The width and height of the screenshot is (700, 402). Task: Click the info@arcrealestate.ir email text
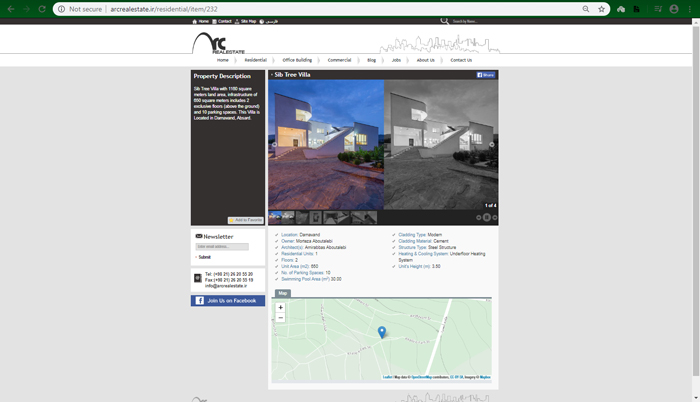point(226,286)
